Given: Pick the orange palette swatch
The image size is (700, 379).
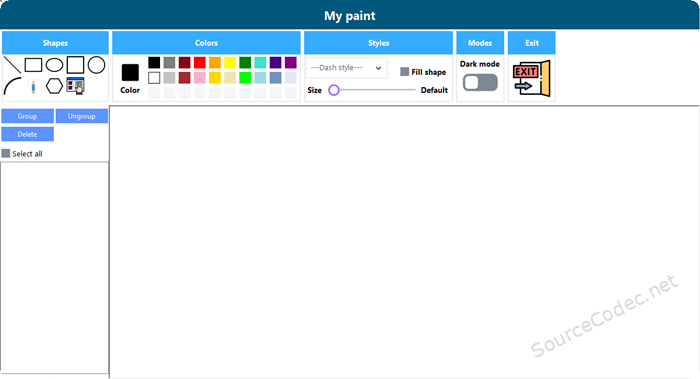Looking at the screenshot, I should (215, 62).
